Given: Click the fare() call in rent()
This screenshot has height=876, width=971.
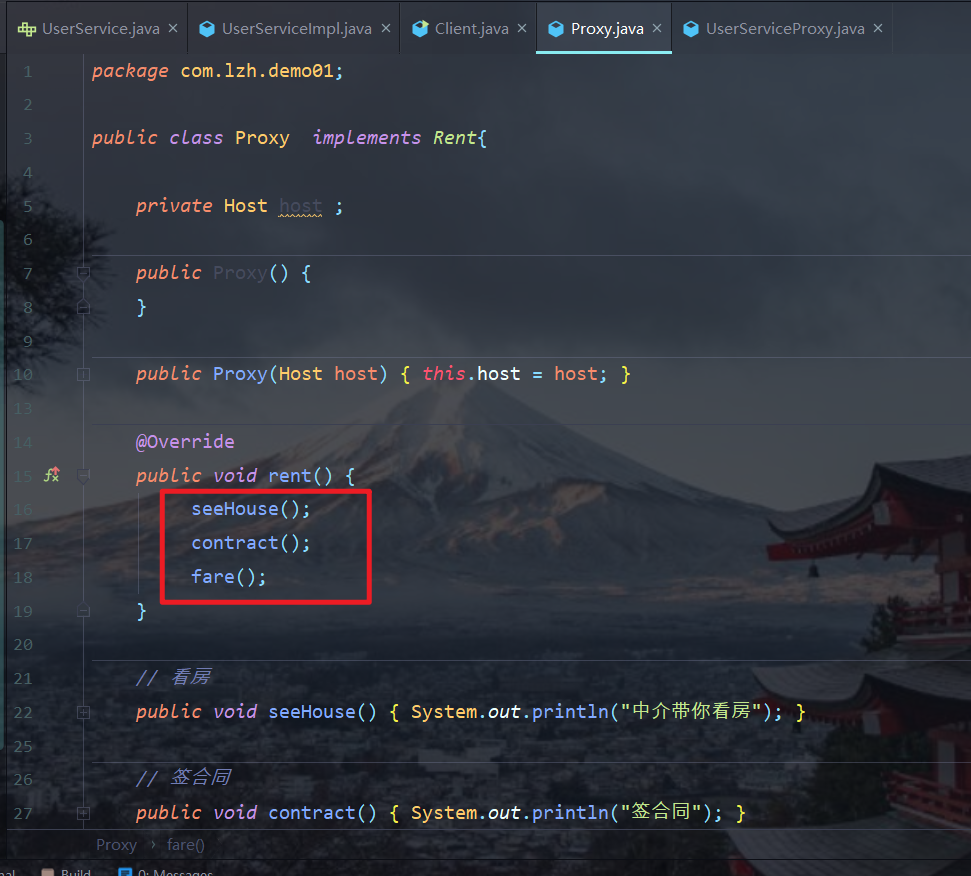Looking at the screenshot, I should [229, 577].
